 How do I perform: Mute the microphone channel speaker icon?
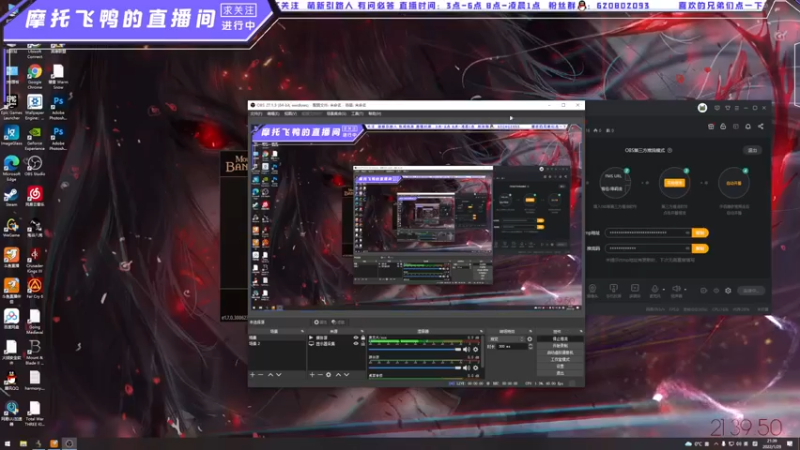point(466,349)
